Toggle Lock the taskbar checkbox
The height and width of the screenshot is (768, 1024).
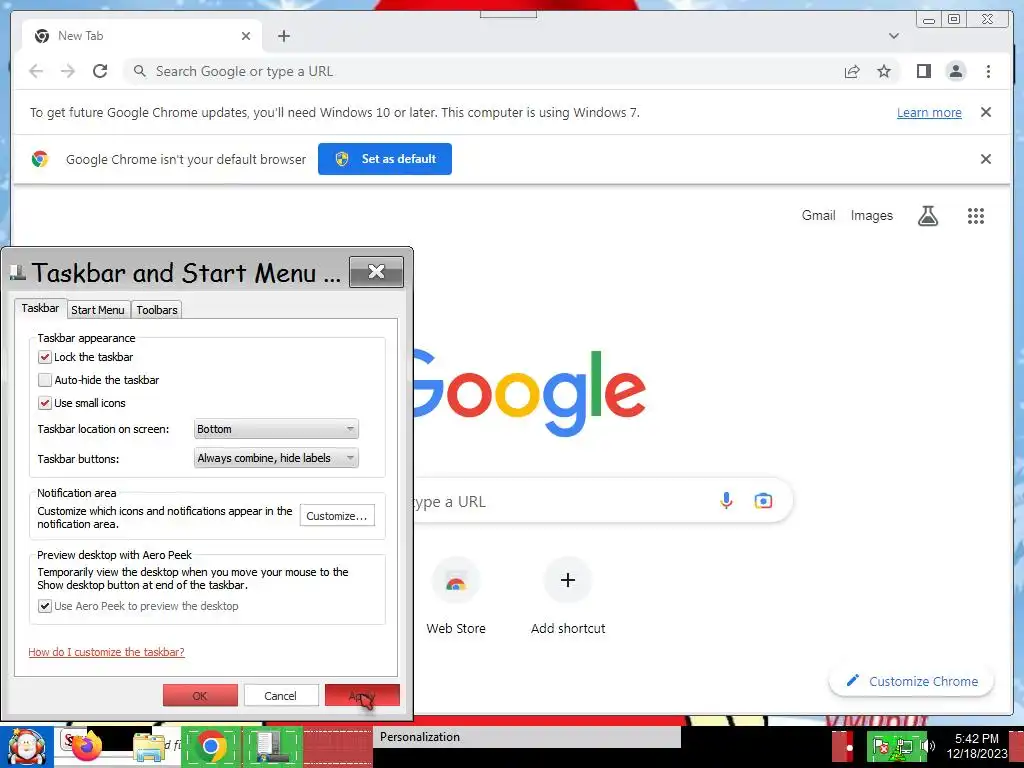[44, 357]
